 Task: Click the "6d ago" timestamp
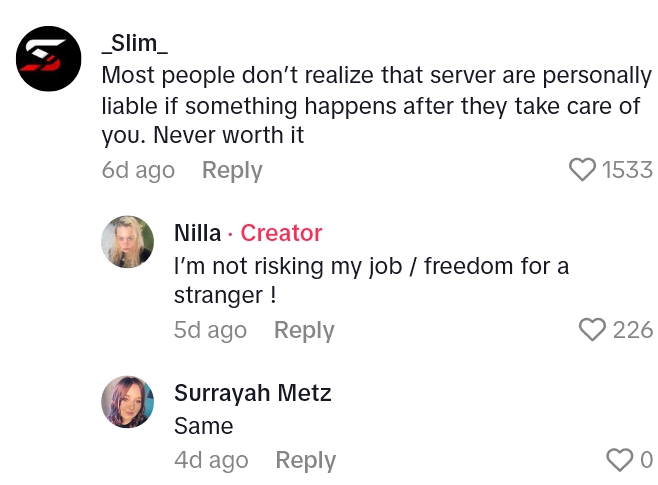(138, 170)
